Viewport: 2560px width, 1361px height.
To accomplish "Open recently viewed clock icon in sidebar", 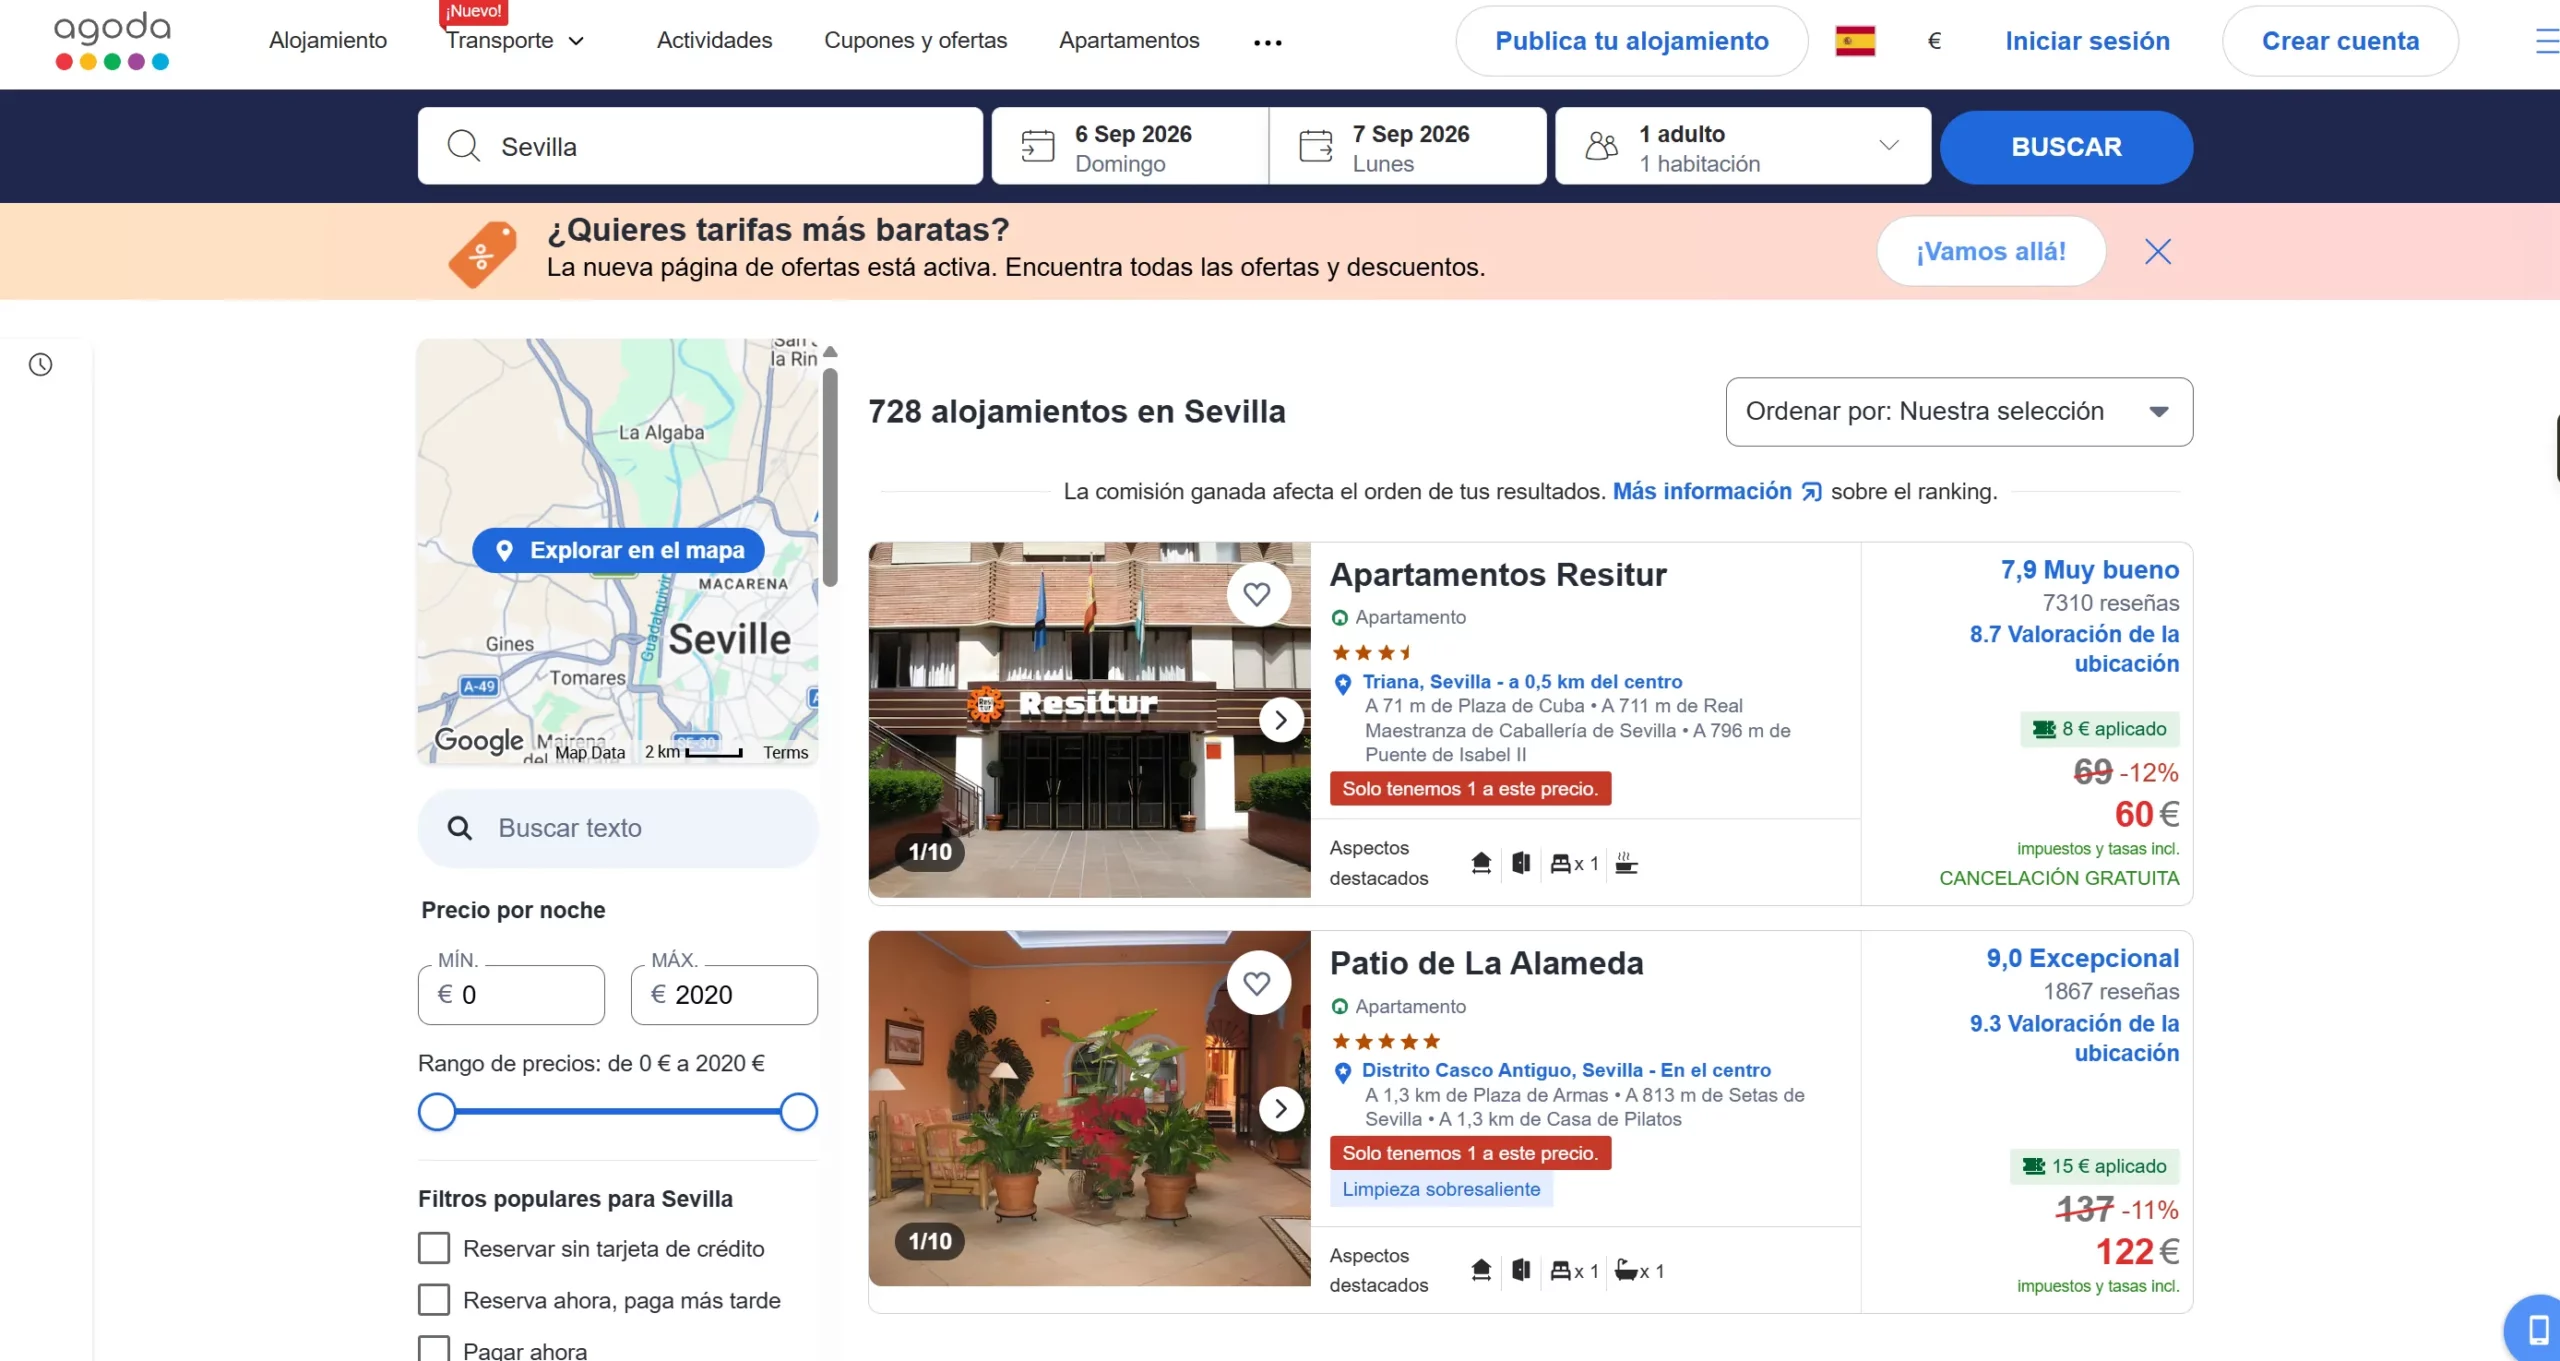I will point(40,365).
